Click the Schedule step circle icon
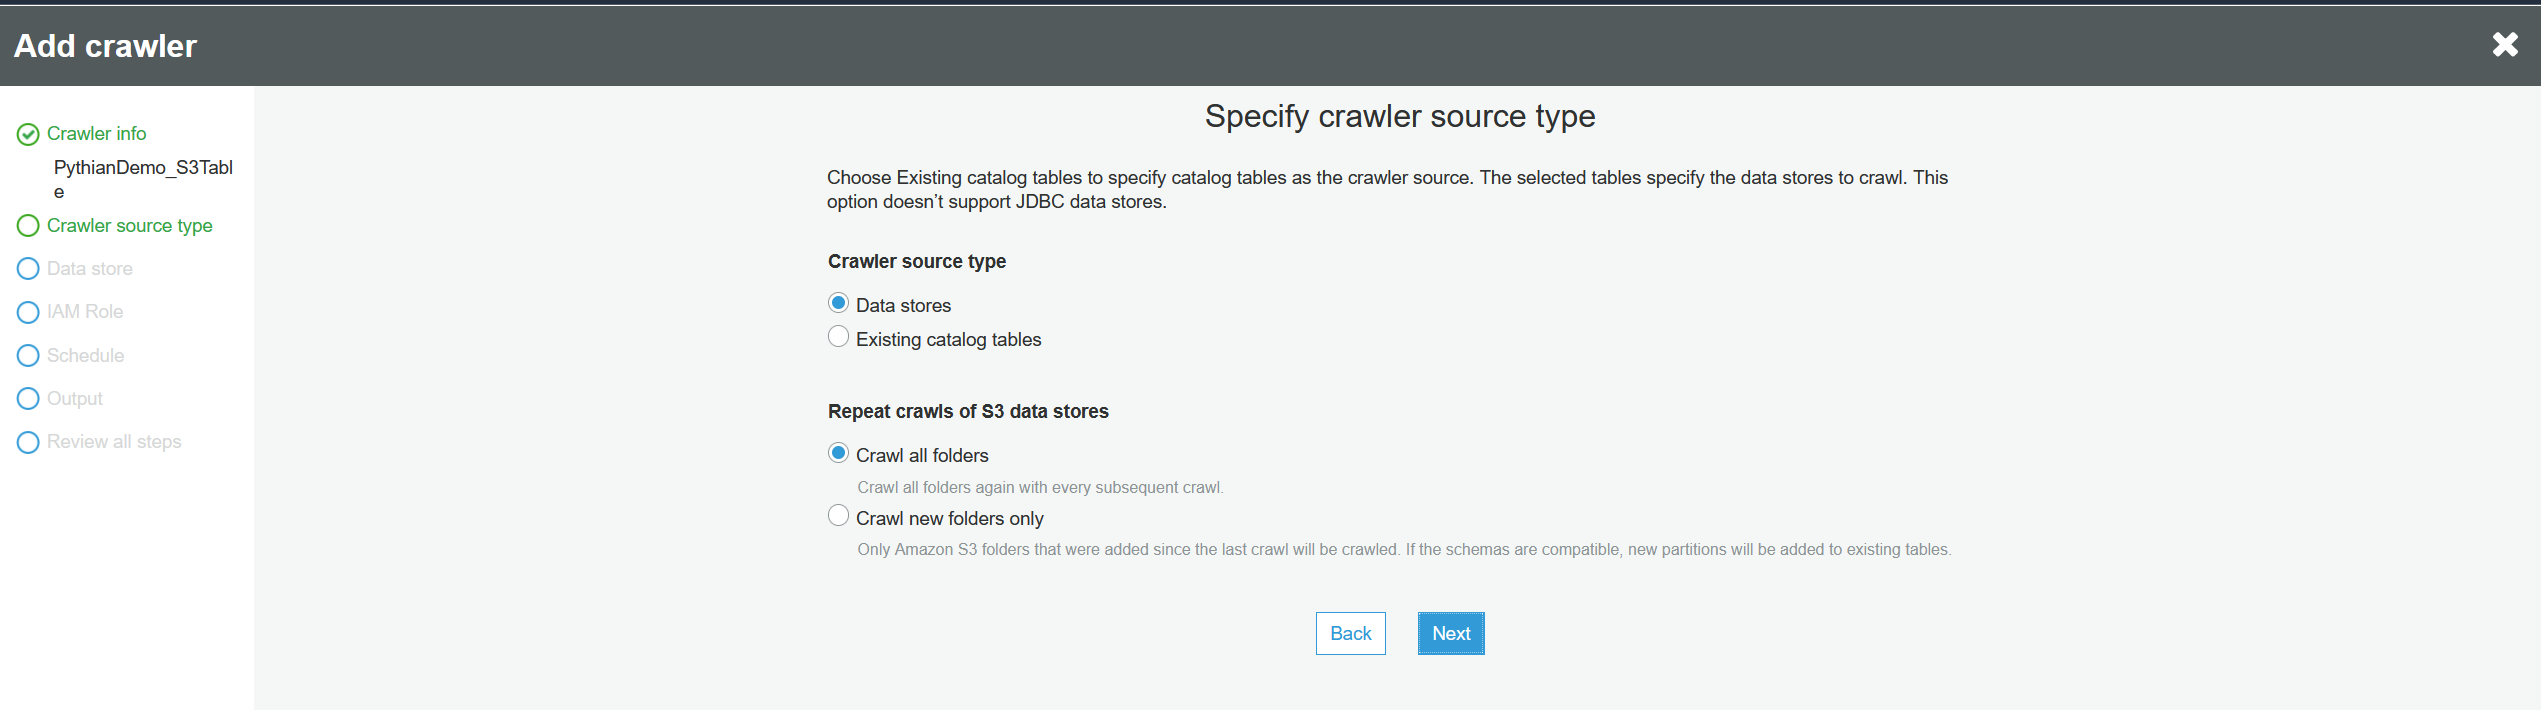The width and height of the screenshot is (2542, 710). coord(28,356)
